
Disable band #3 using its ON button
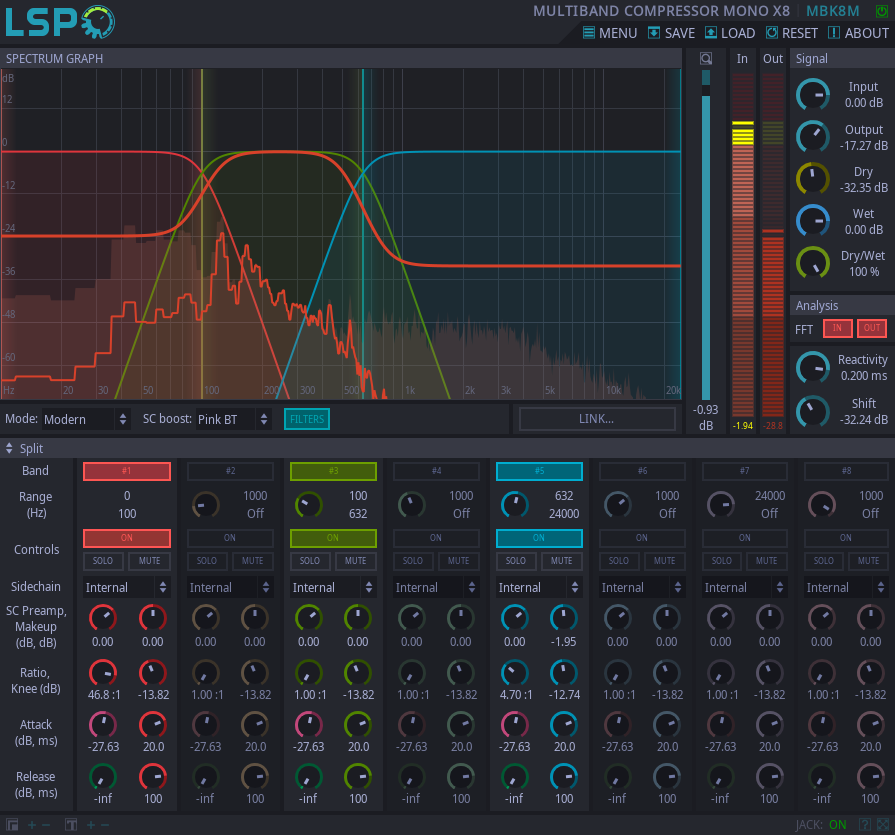pyautogui.click(x=333, y=538)
